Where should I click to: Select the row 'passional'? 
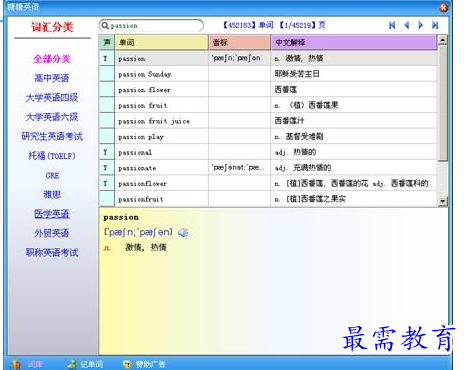tap(268, 152)
